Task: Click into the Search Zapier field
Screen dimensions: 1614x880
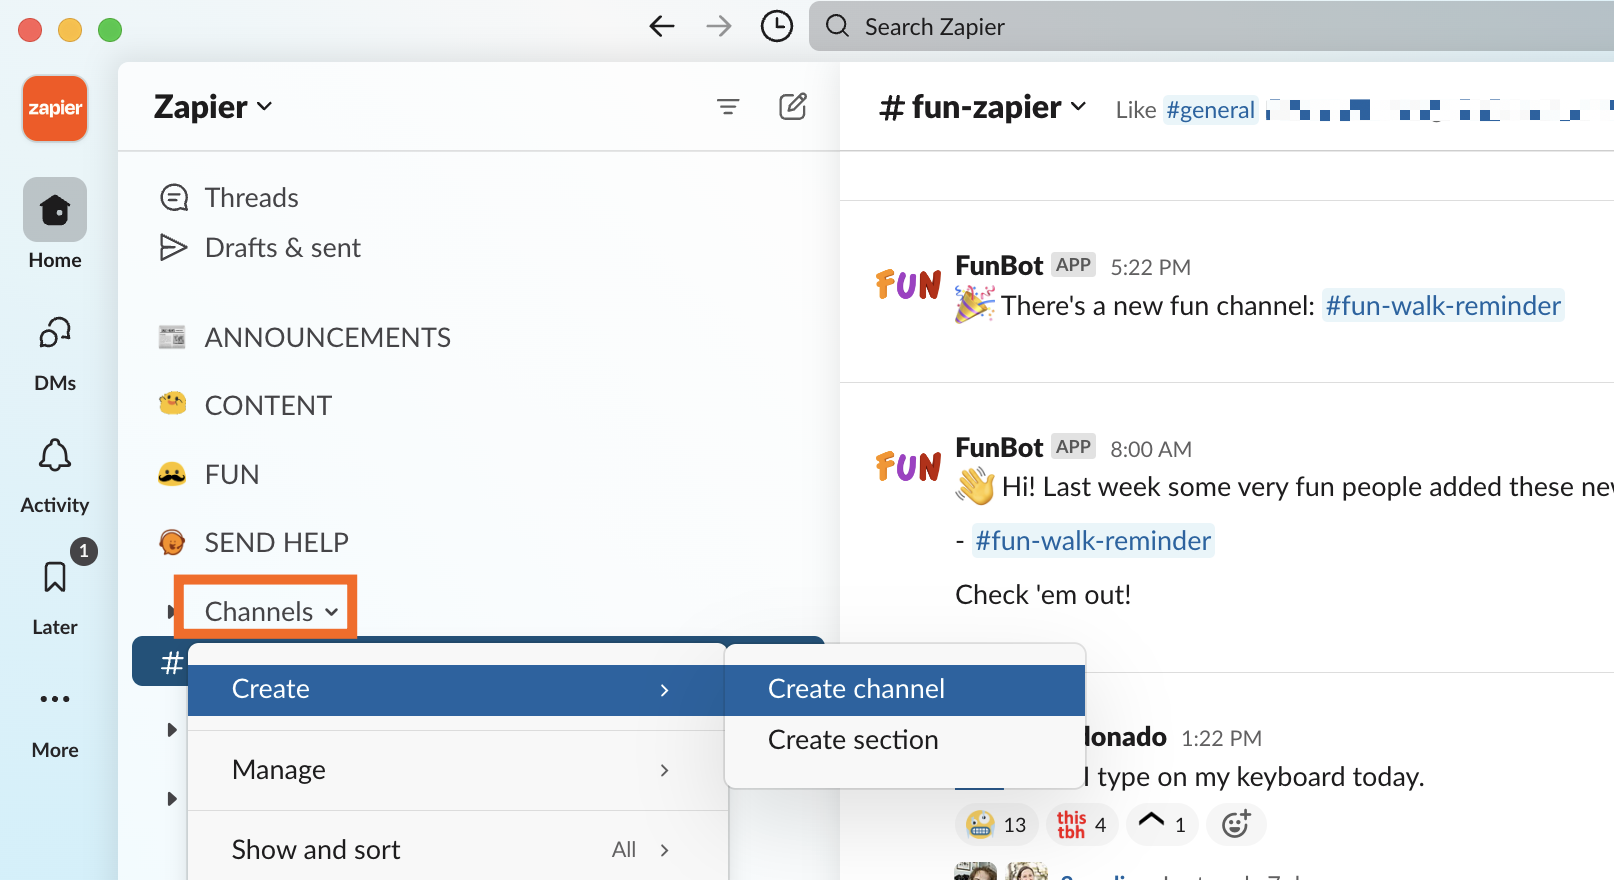Action: pos(1211,26)
